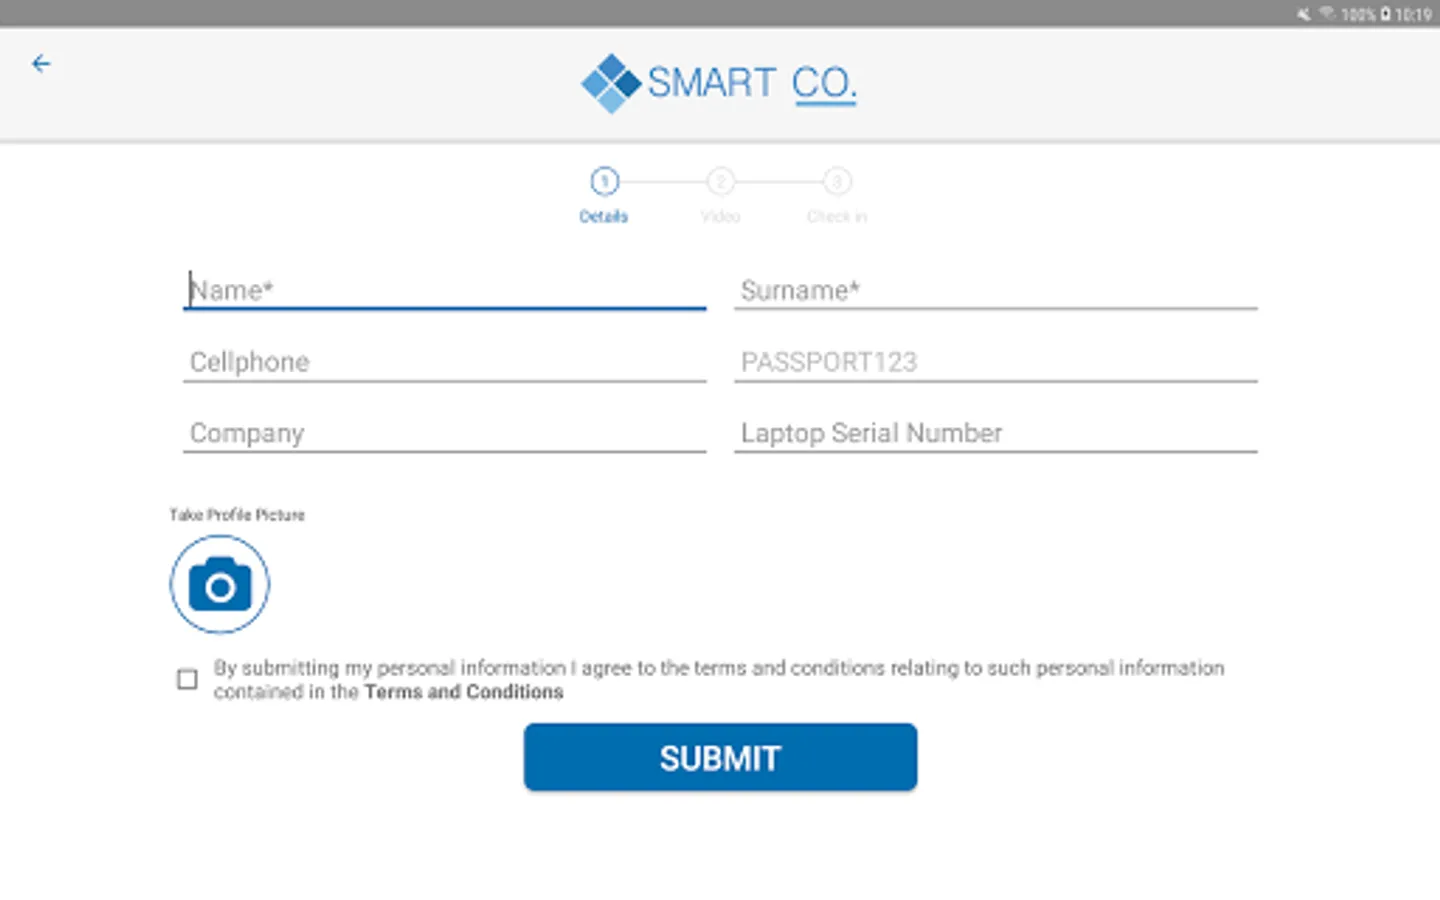
Task: Click step 2 circle for Video
Action: click(x=720, y=183)
